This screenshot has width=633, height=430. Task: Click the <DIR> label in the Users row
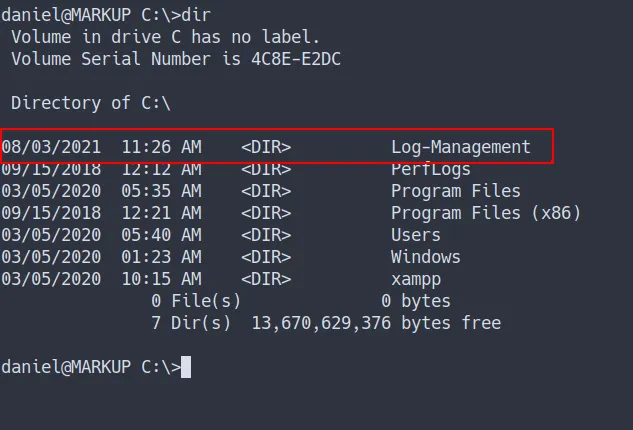[x=265, y=235]
